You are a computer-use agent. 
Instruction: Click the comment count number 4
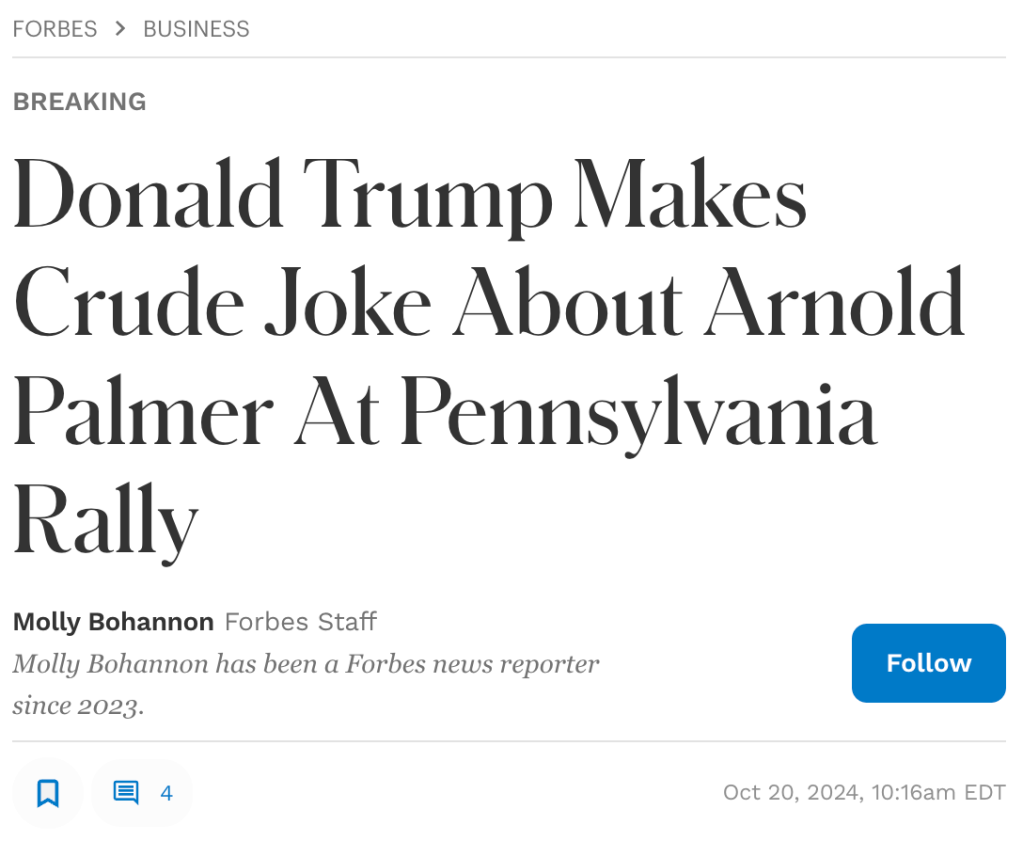(x=166, y=794)
